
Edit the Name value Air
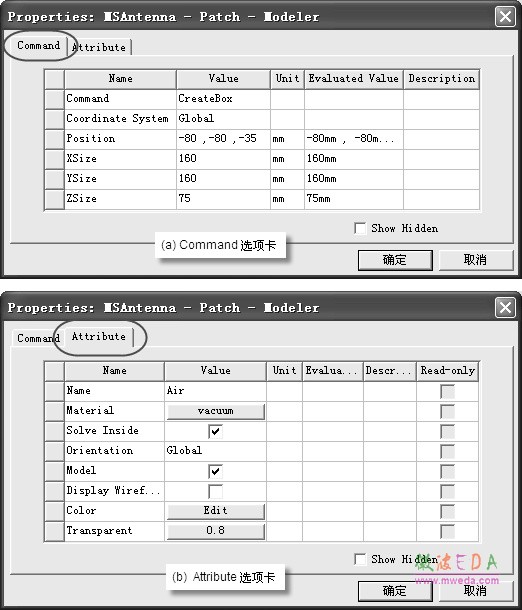(215, 391)
